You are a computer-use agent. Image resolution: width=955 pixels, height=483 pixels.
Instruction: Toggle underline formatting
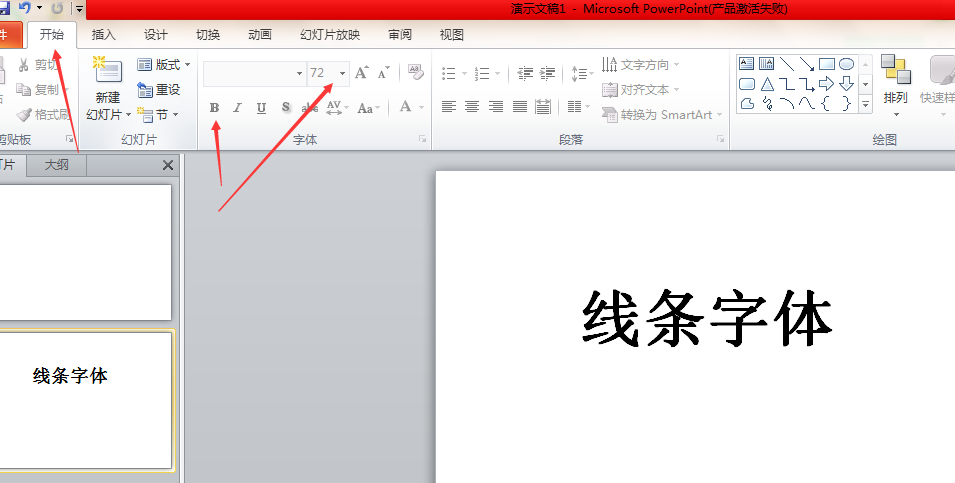[x=261, y=108]
